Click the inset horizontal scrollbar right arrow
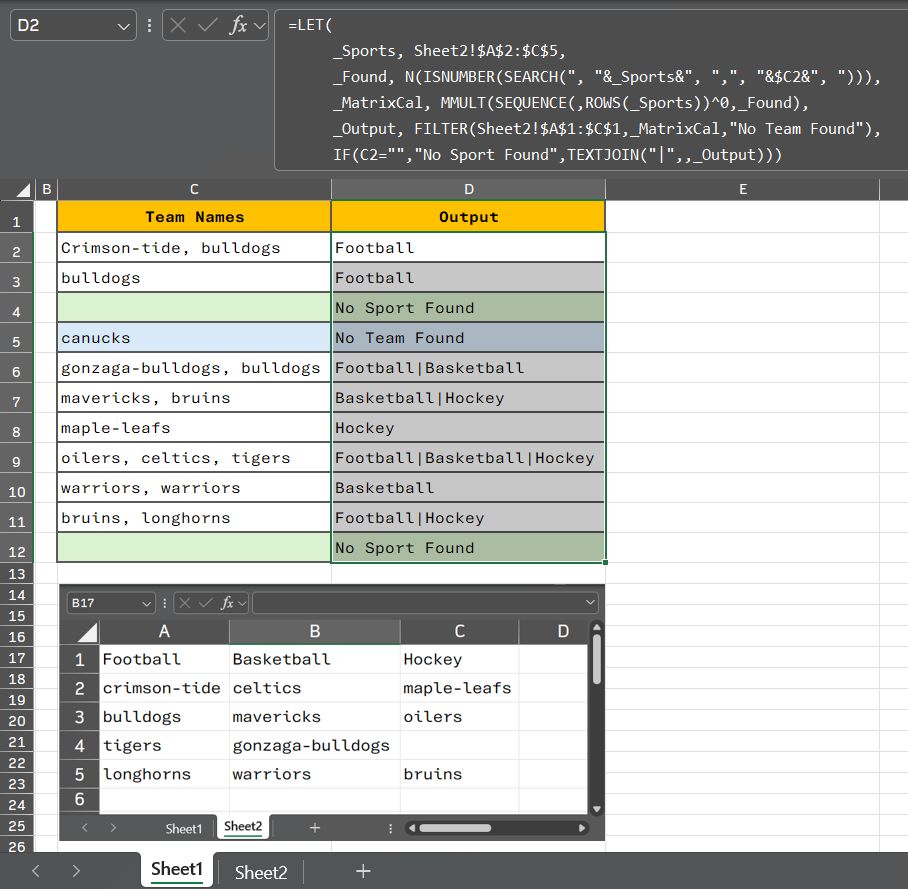The image size is (908, 889). (x=582, y=828)
